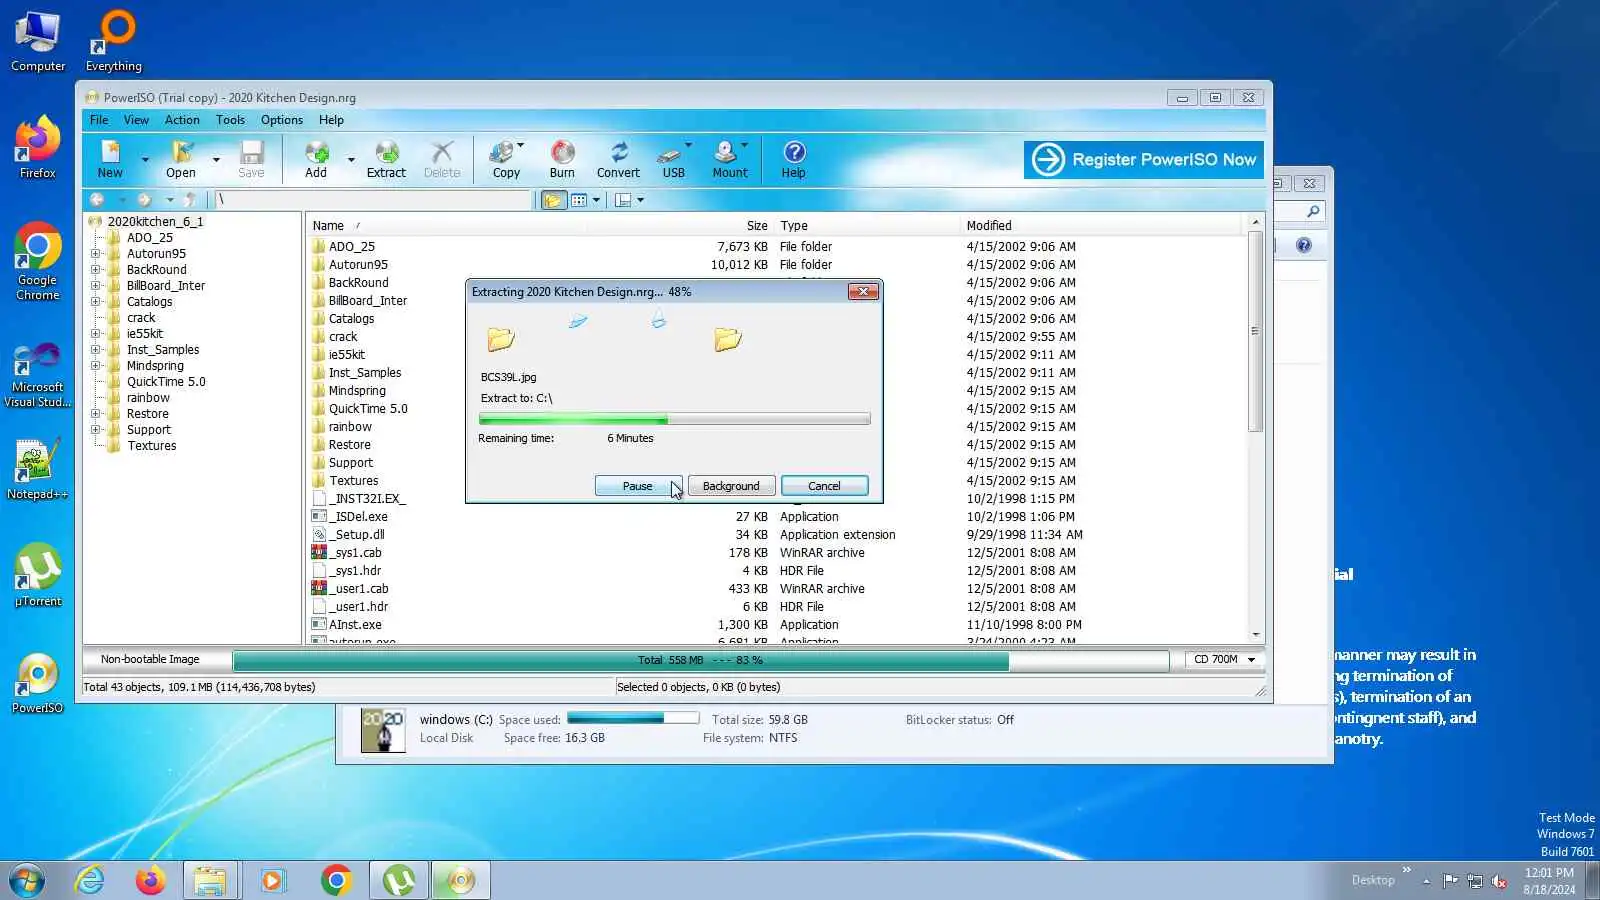Click the Help question mark icon

coord(794,152)
